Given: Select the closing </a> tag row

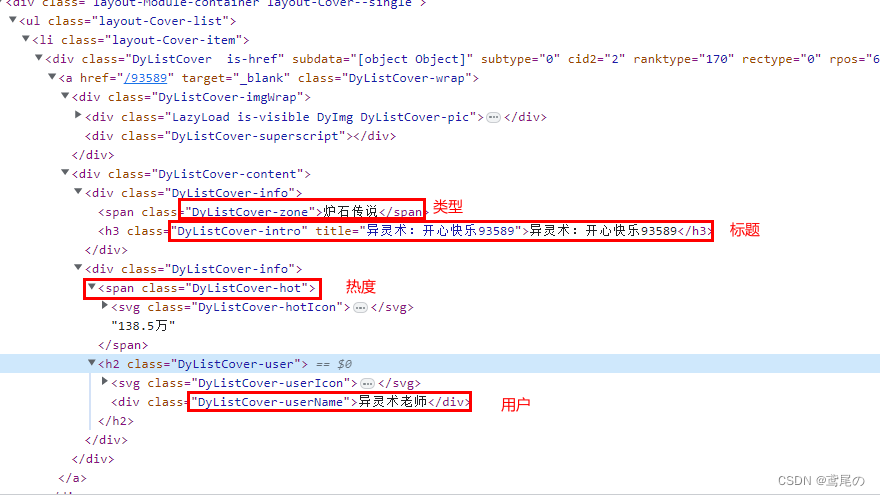Looking at the screenshot, I should [x=72, y=478].
